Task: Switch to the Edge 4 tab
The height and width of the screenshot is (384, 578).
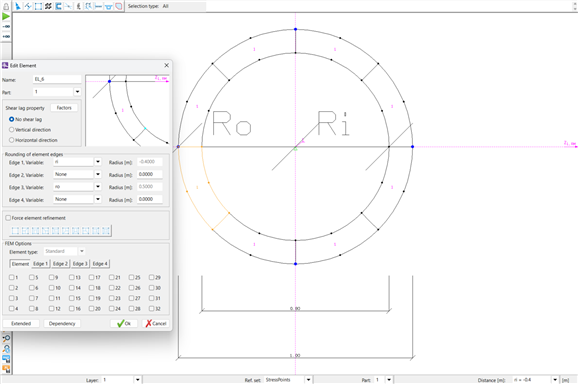Action: point(100,264)
